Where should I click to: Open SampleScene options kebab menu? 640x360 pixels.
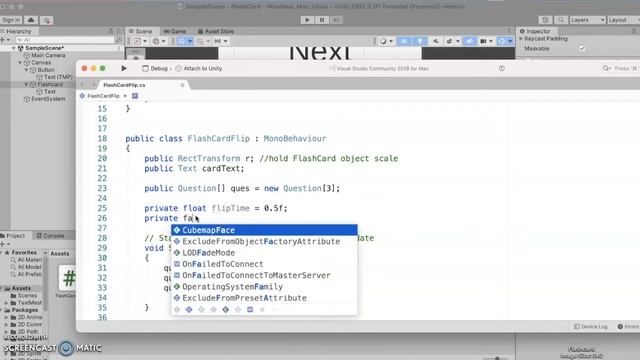tap(119, 48)
